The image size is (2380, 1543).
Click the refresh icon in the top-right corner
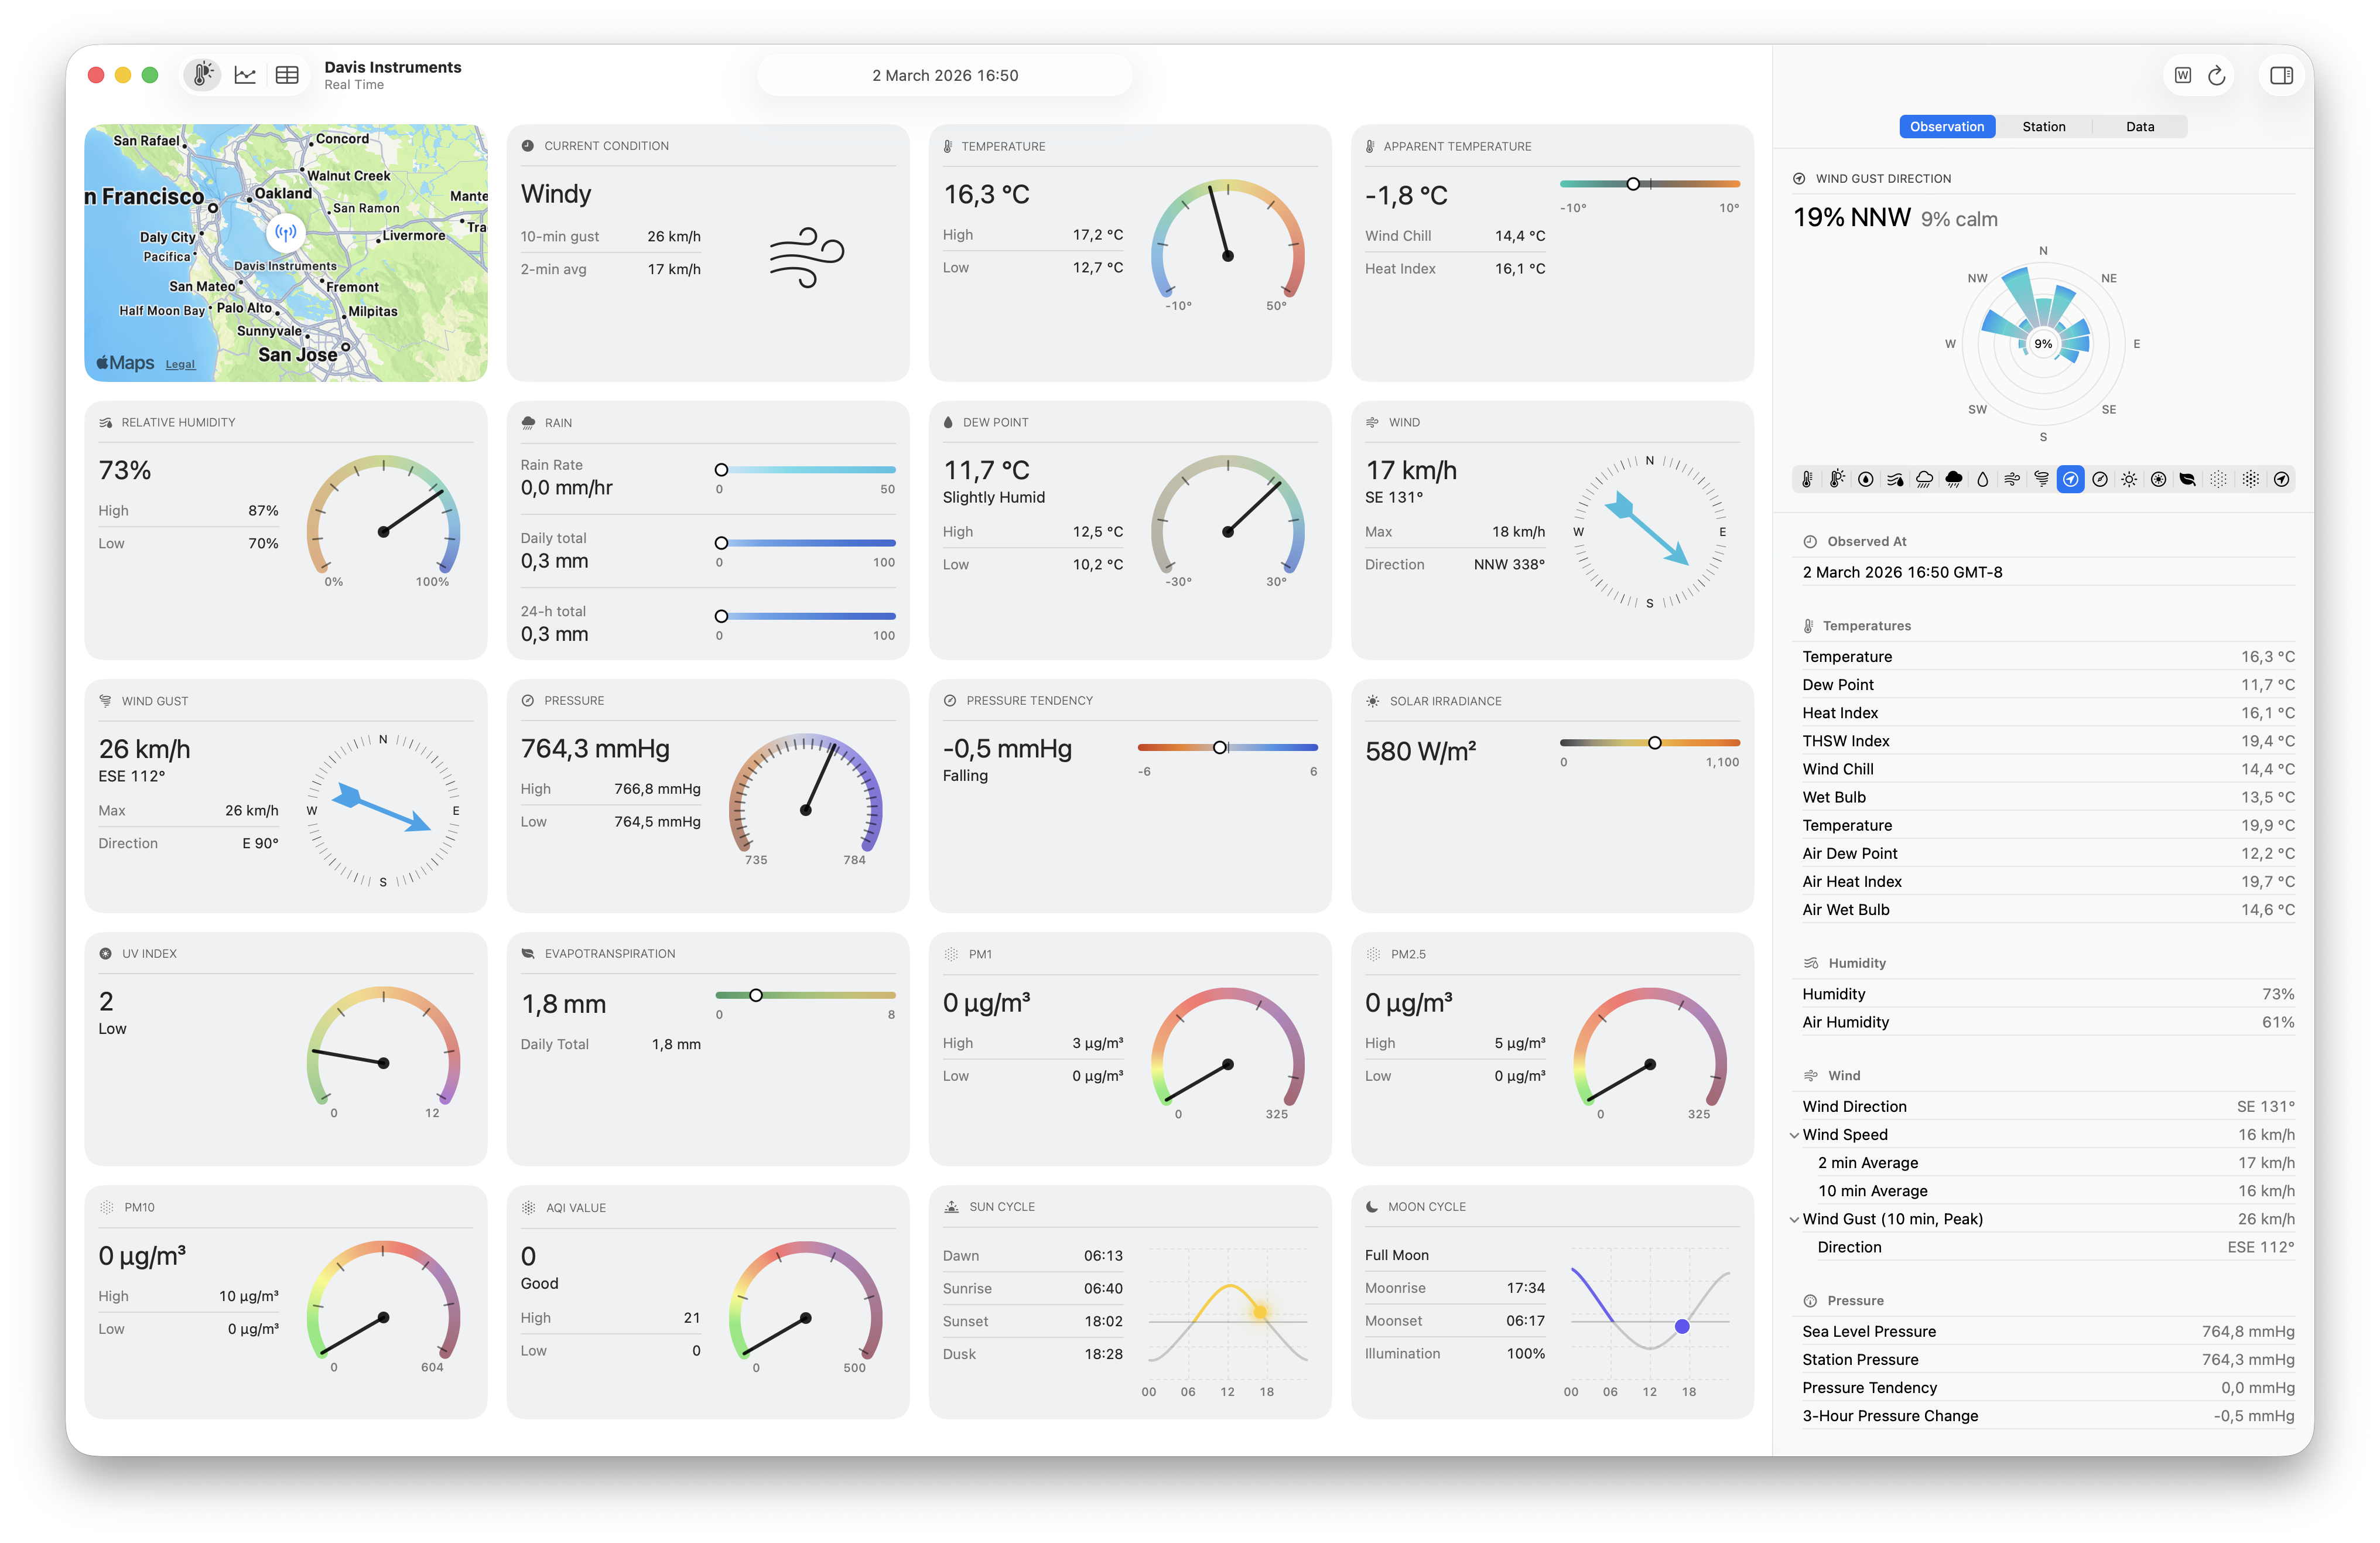(2218, 74)
